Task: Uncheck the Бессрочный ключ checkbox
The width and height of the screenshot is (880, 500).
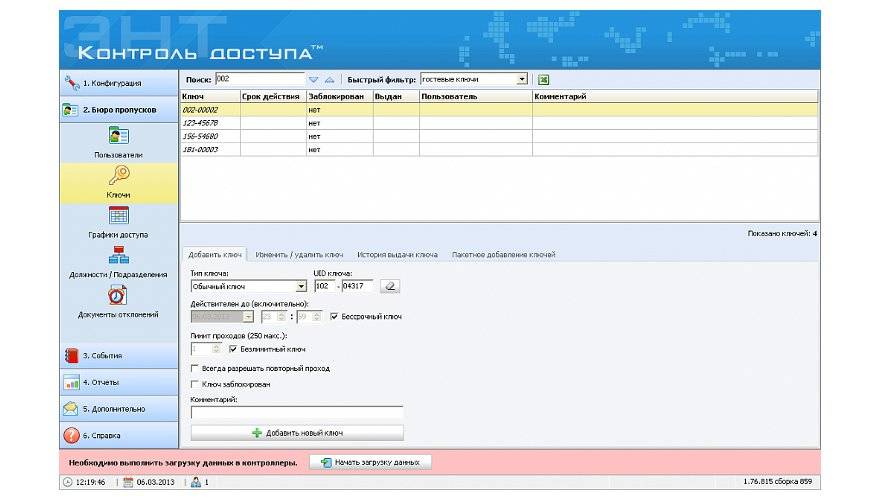Action: point(334,317)
